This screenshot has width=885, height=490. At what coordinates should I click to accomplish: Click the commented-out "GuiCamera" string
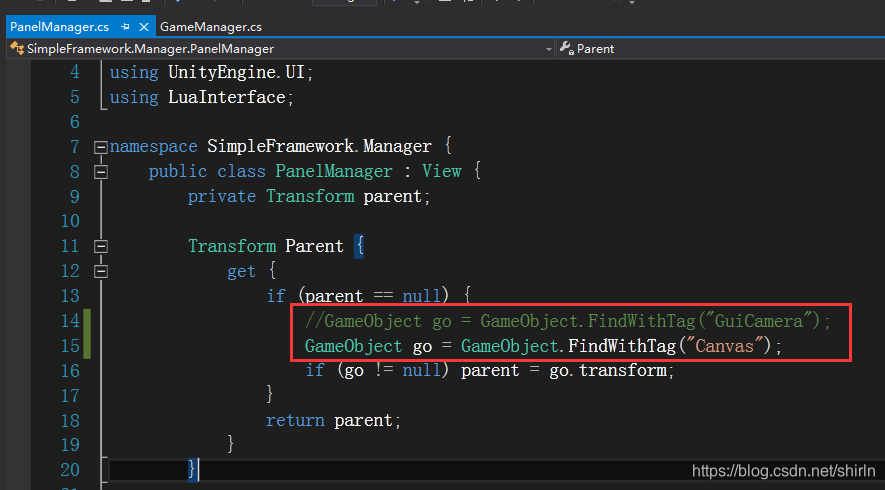[759, 321]
